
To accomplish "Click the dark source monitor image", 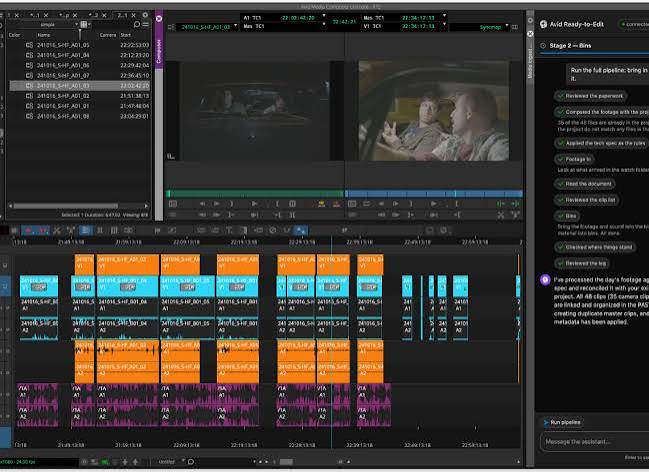I will tap(255, 110).
